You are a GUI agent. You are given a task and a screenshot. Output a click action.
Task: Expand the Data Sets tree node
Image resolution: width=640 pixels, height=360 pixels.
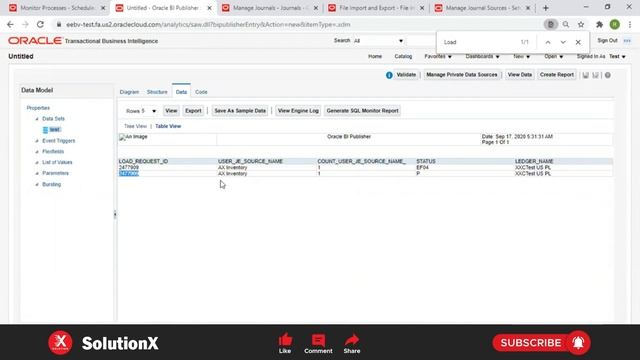point(37,119)
